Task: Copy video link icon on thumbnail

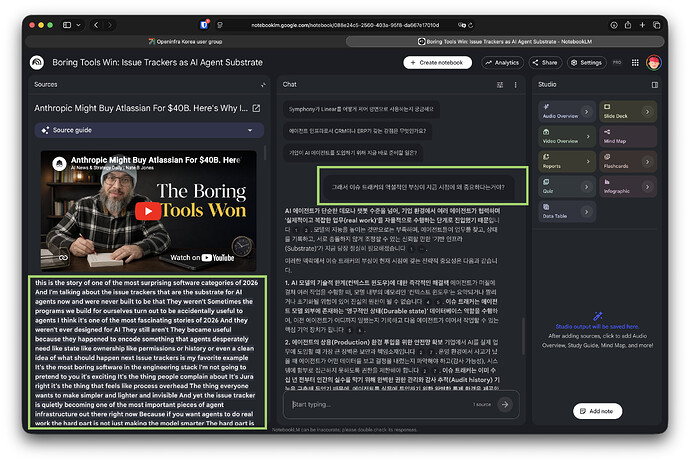Action: click(63, 257)
